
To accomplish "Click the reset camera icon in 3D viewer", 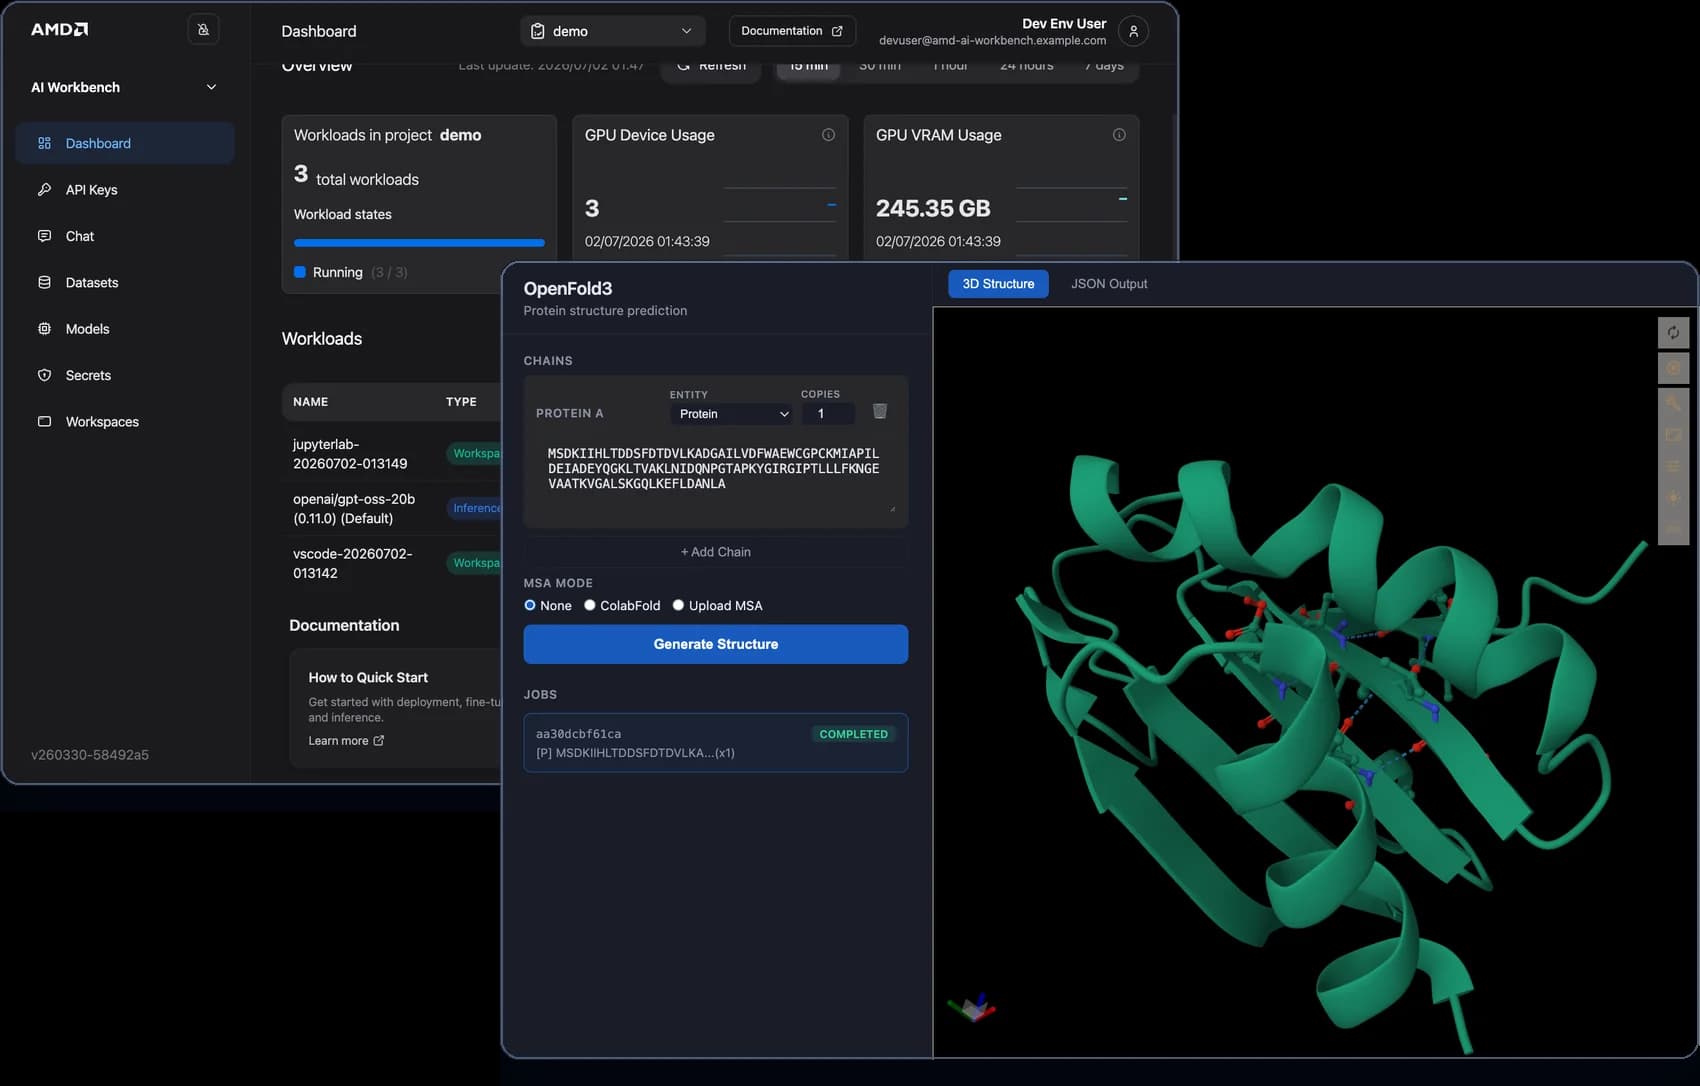I will (x=1673, y=333).
